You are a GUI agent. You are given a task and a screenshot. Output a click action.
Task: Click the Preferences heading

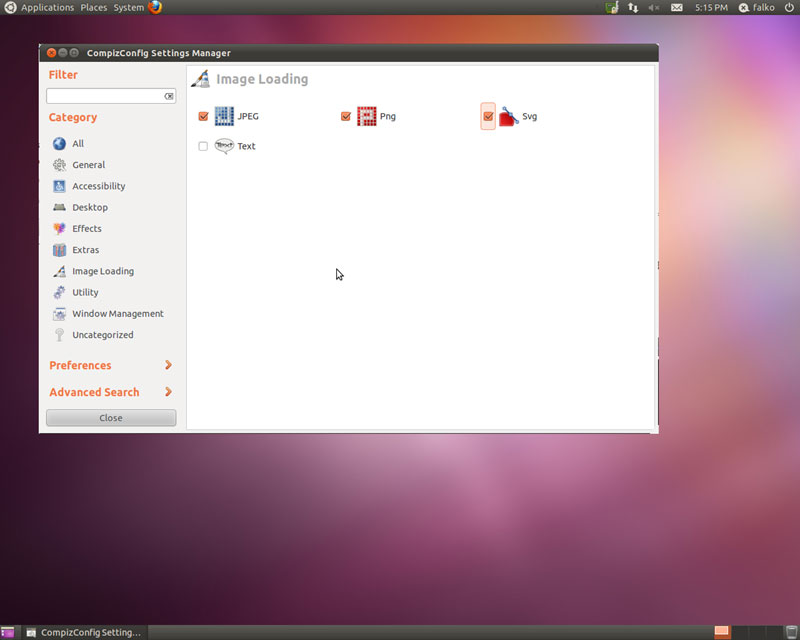80,365
